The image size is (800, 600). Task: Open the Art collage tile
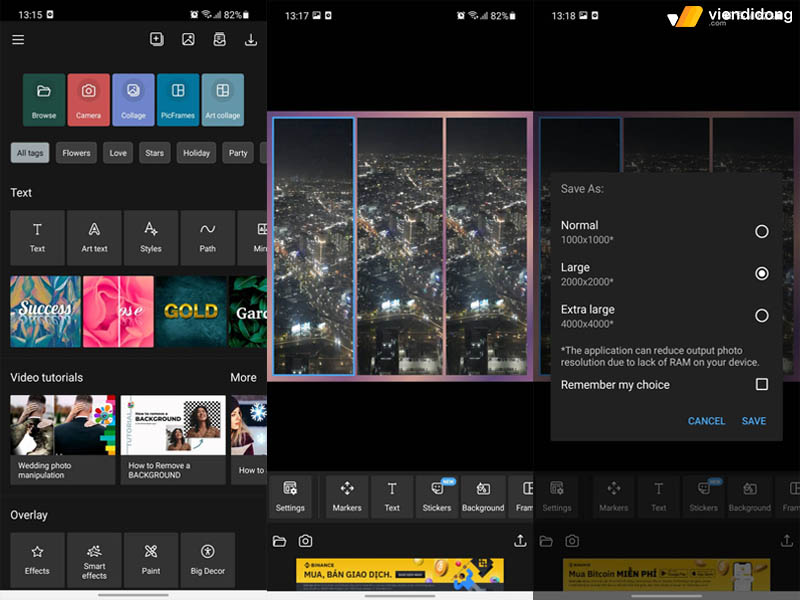222,99
